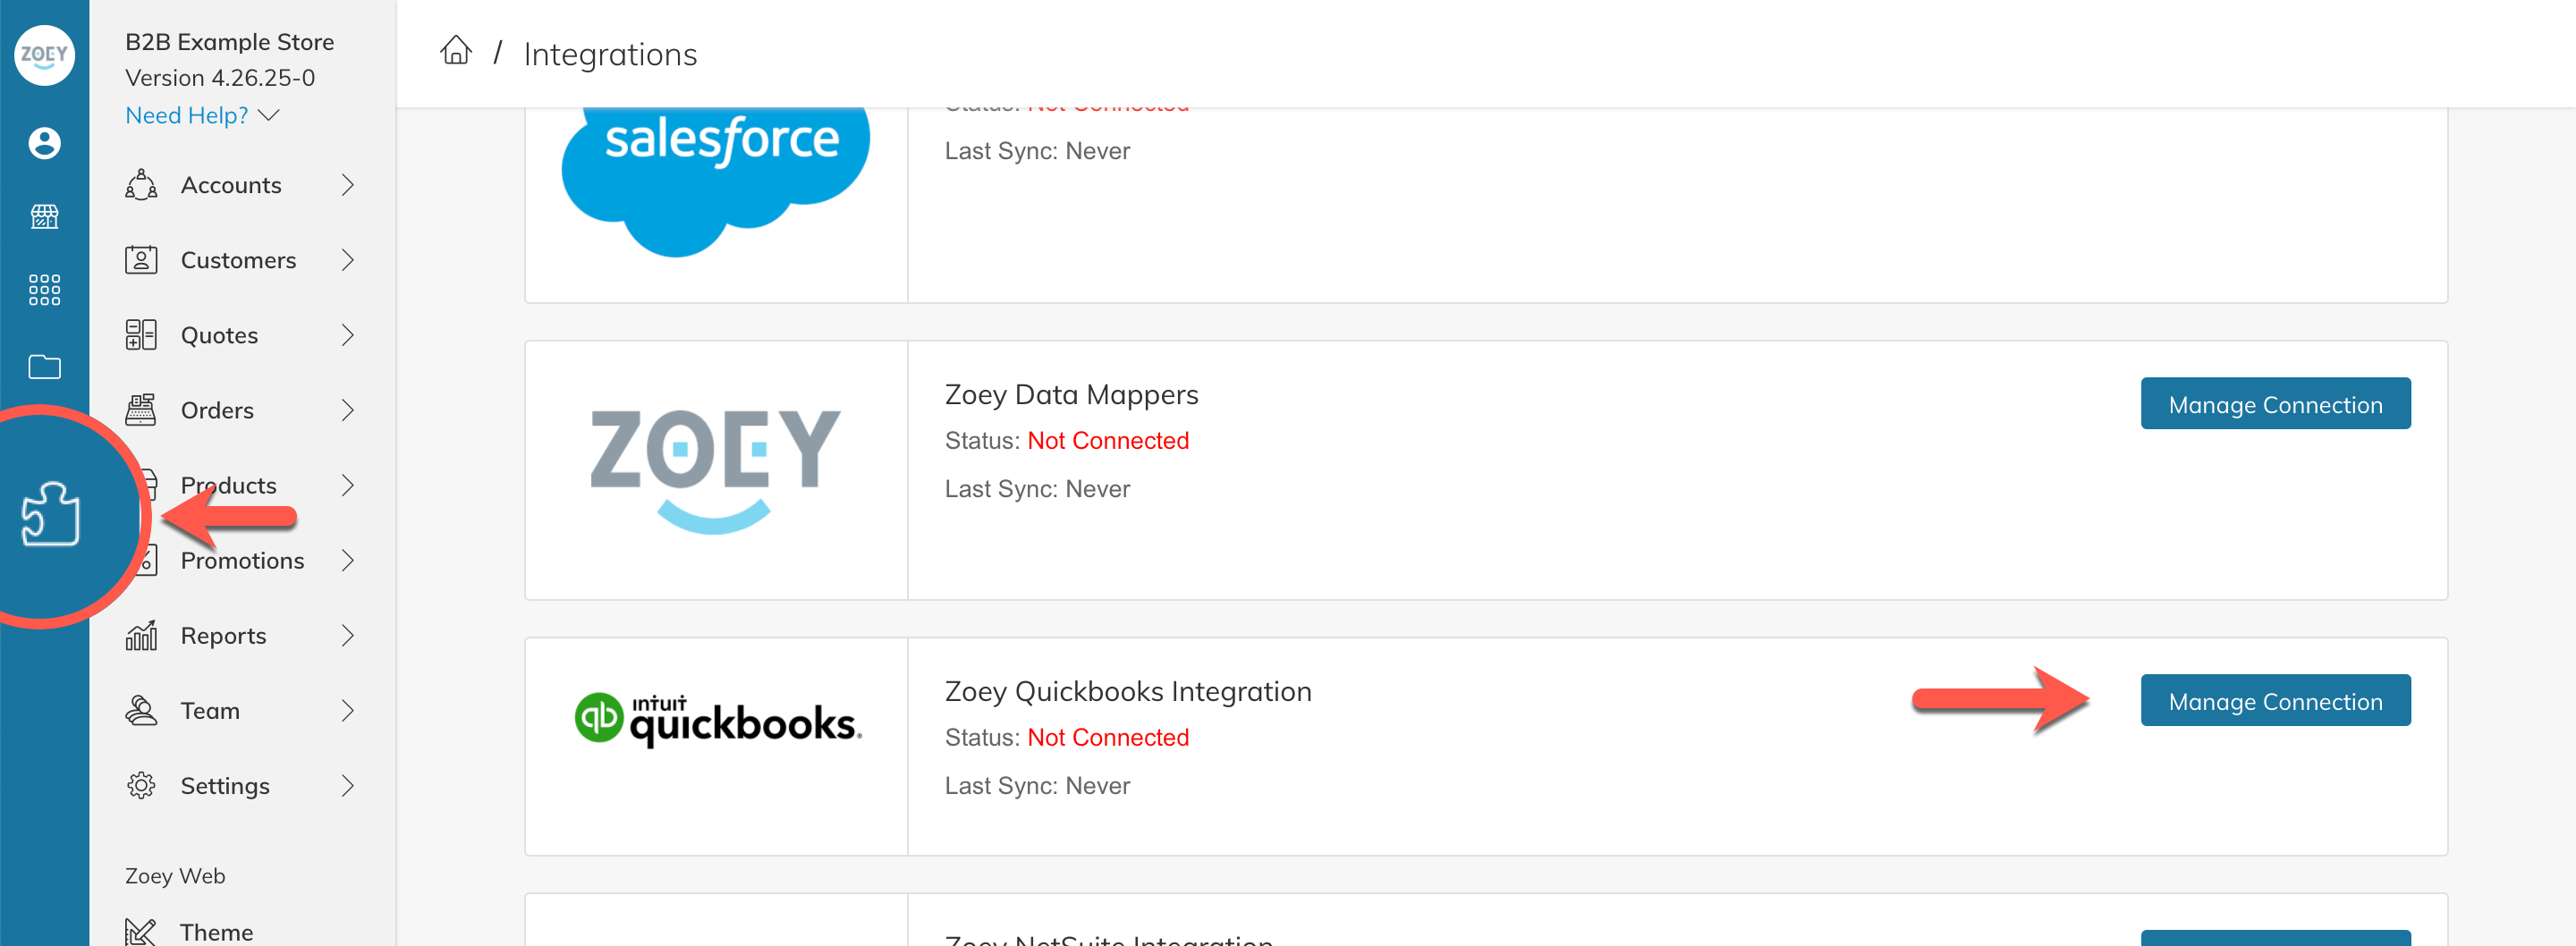Click the Accounts menu icon
This screenshot has height=946, width=2576.
[141, 185]
